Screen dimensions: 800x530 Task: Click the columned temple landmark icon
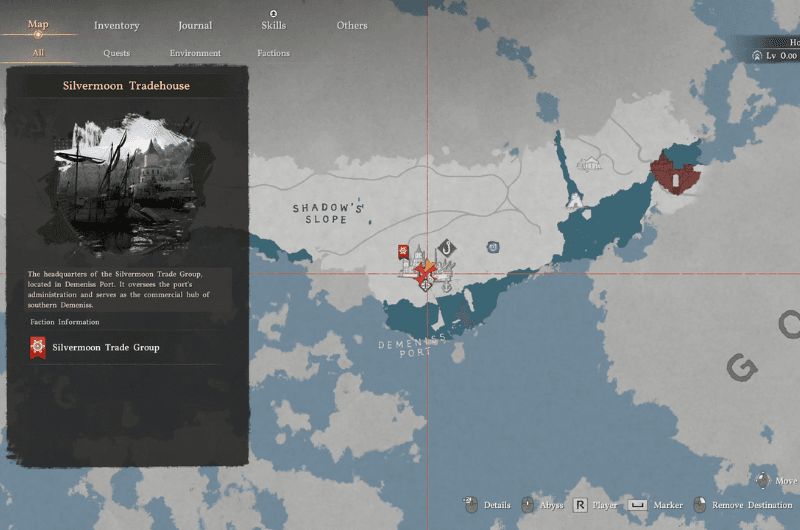click(x=592, y=163)
